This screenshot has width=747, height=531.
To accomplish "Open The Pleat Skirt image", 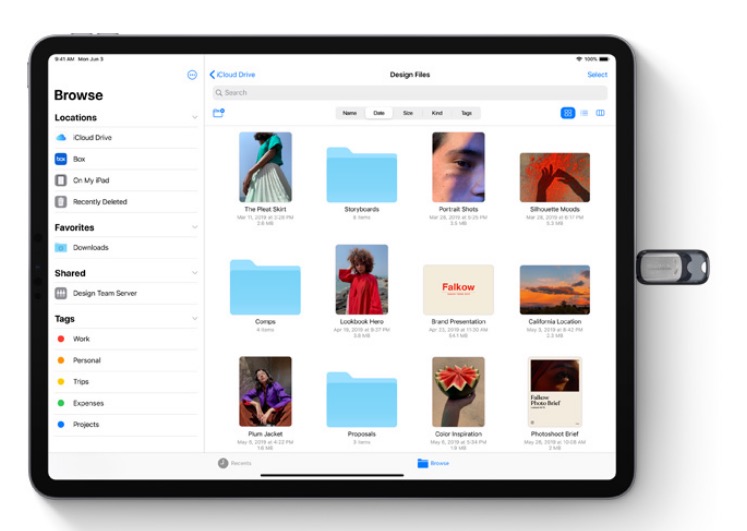I will pyautogui.click(x=265, y=167).
